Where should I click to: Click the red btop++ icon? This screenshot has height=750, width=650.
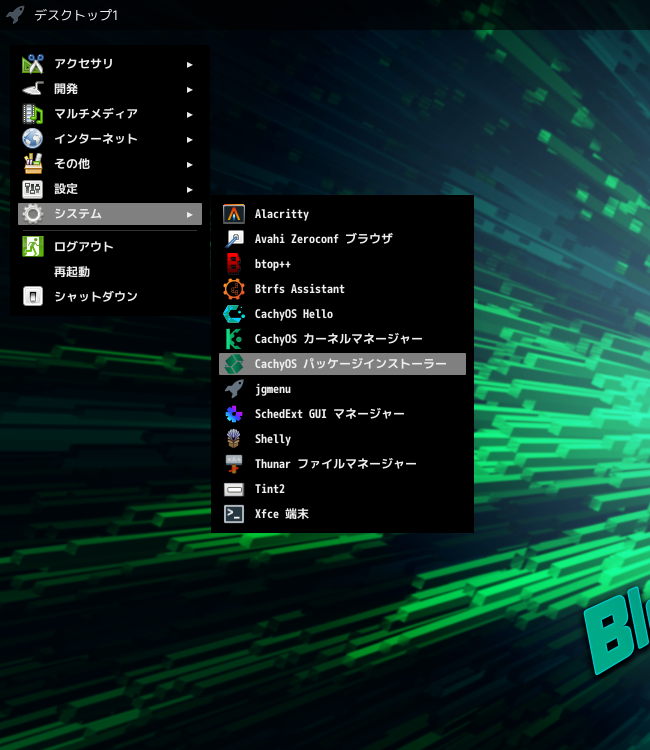click(x=234, y=264)
